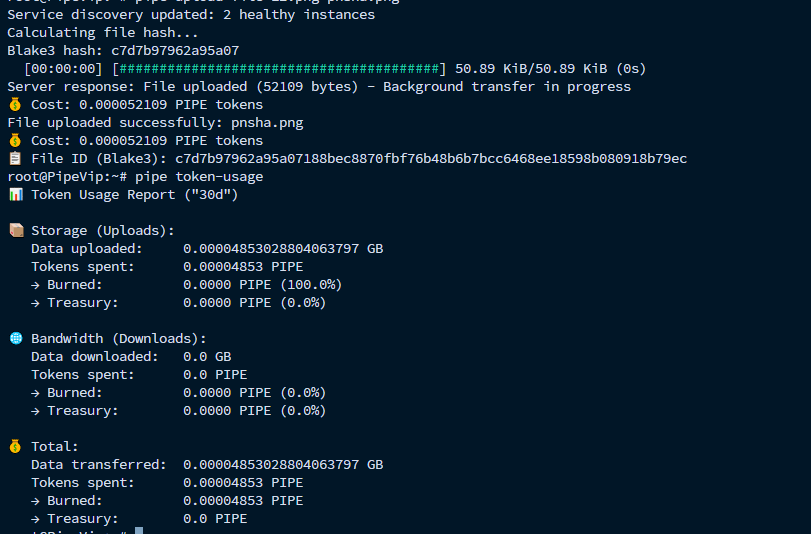Click Storage Burned value "0.0000 PIPE (100.0%)"

[x=262, y=285]
